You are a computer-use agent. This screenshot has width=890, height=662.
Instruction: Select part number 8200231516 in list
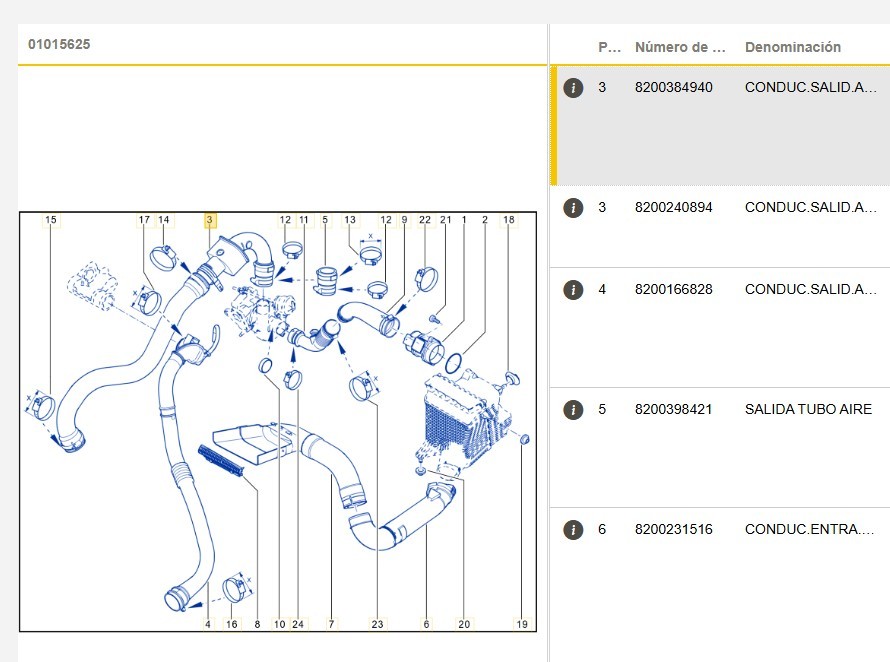click(x=673, y=530)
